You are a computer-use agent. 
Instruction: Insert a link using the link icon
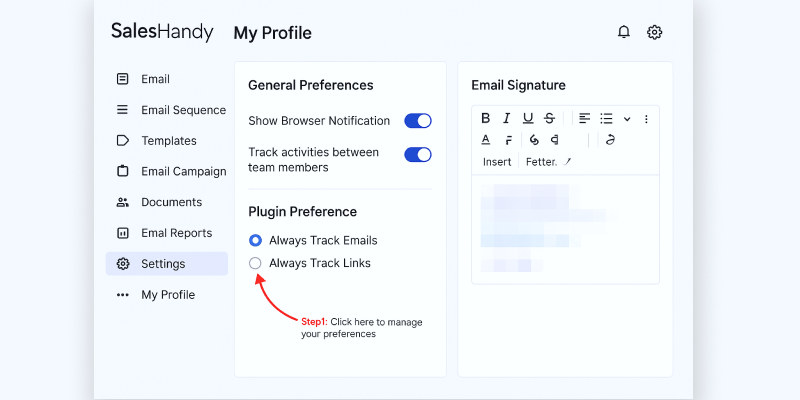coord(534,140)
